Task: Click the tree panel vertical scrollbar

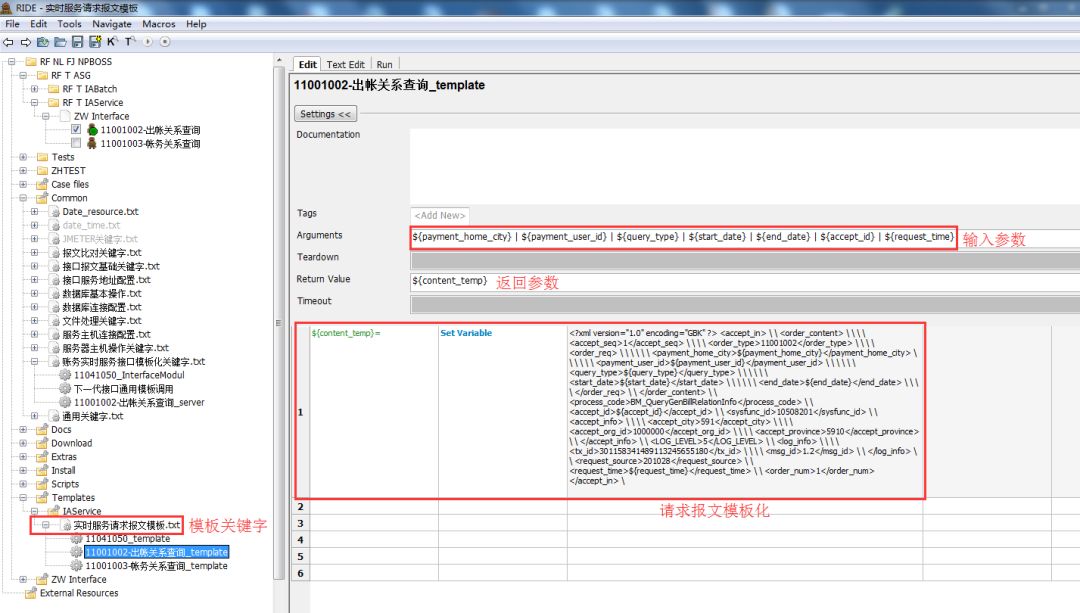Action: pyautogui.click(x=278, y=324)
